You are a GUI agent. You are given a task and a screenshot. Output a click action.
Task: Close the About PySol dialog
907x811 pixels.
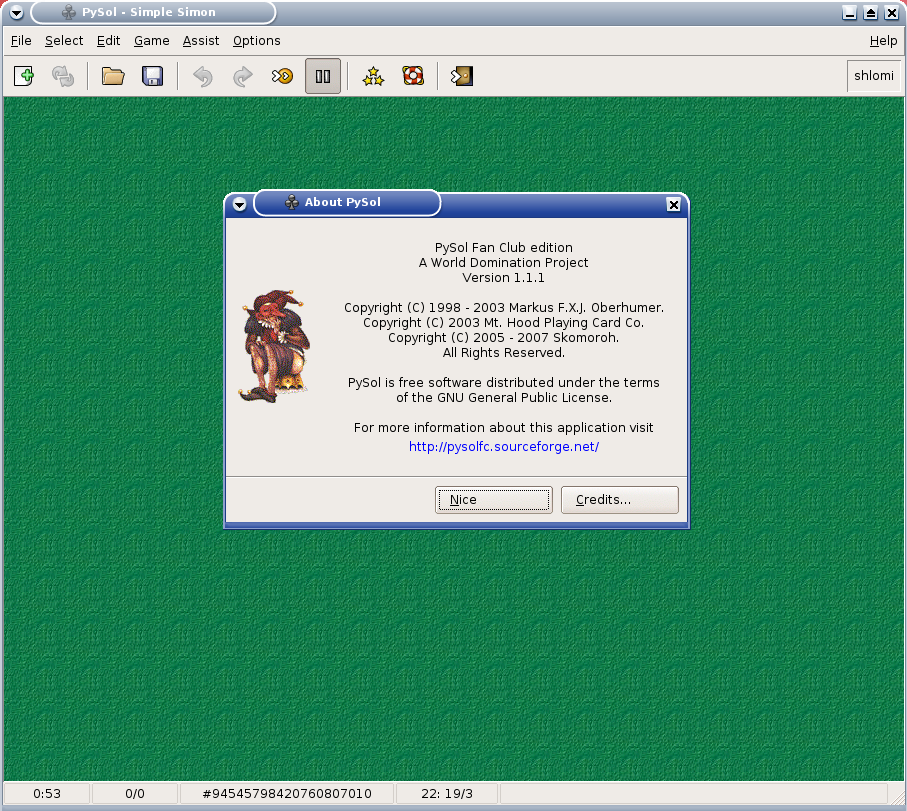[673, 205]
